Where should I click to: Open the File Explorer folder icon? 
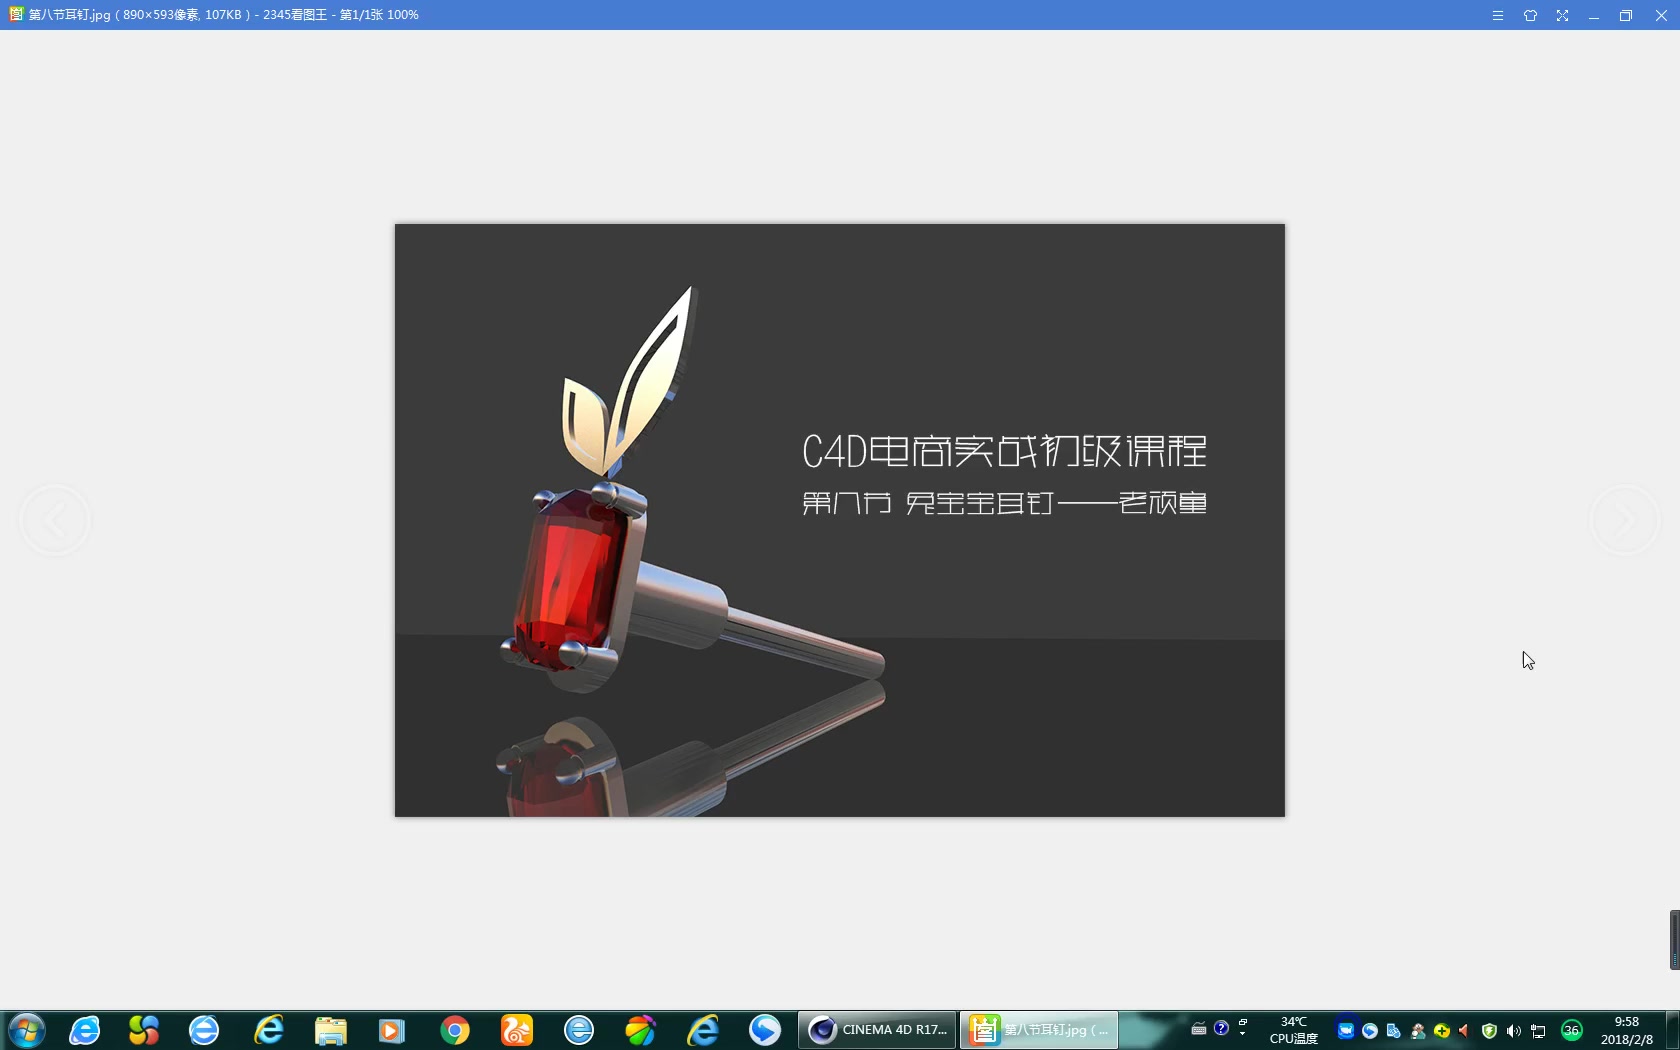pos(330,1030)
